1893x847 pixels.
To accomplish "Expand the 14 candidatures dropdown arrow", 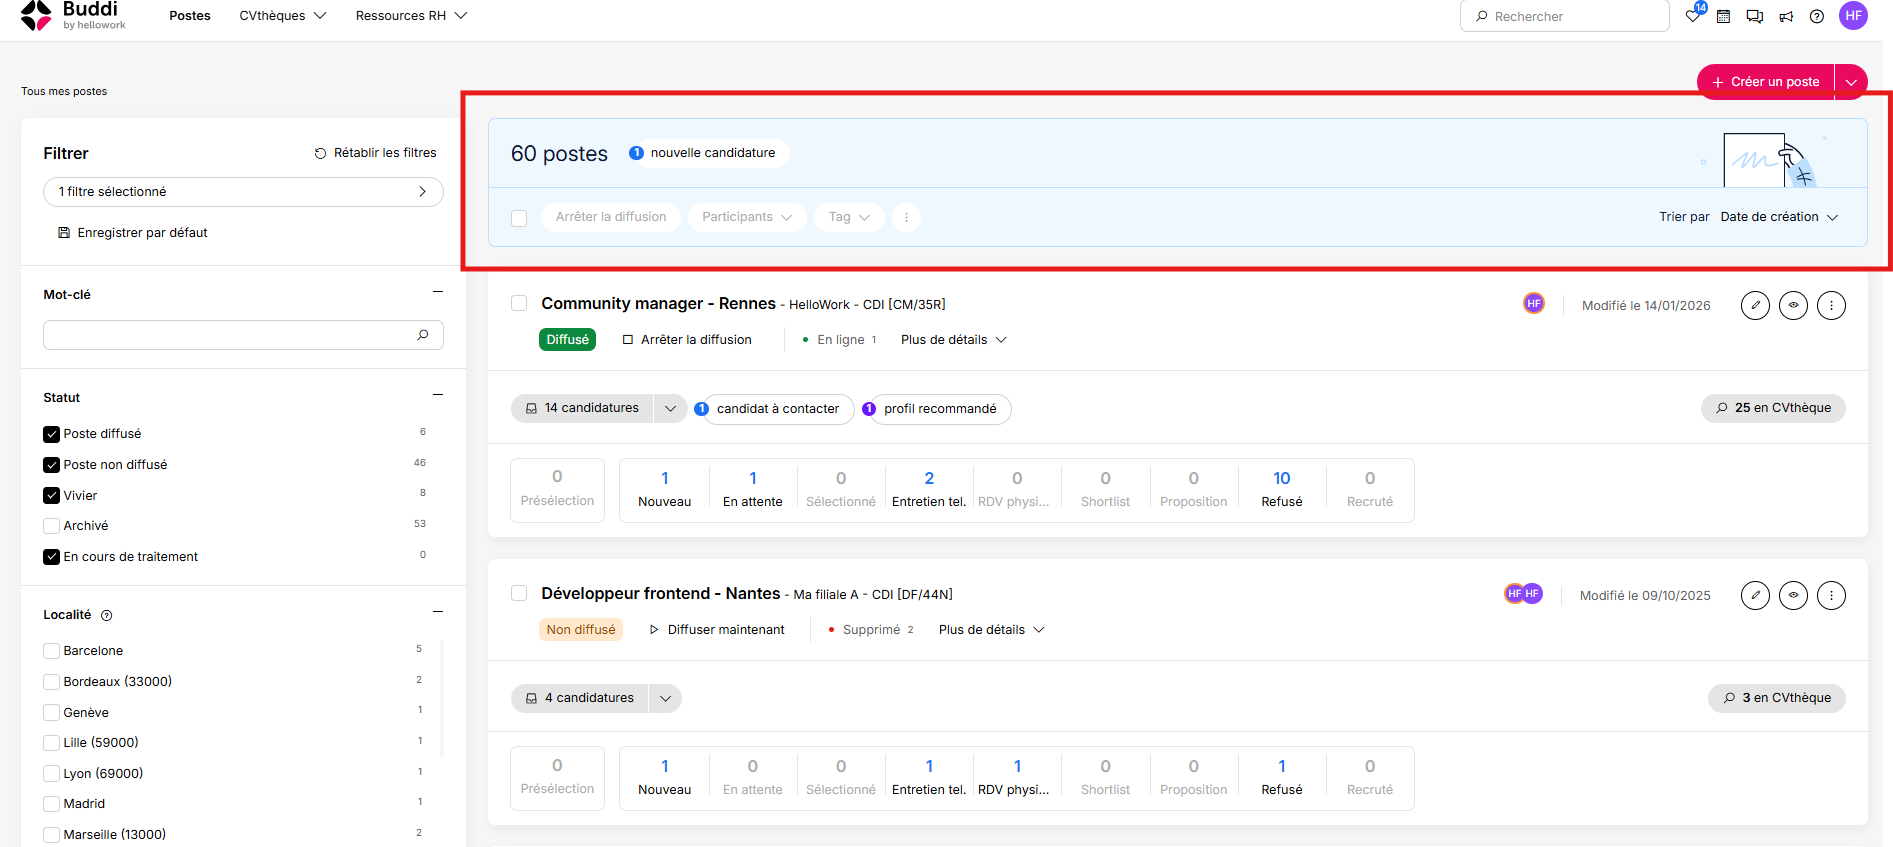I will pos(670,408).
